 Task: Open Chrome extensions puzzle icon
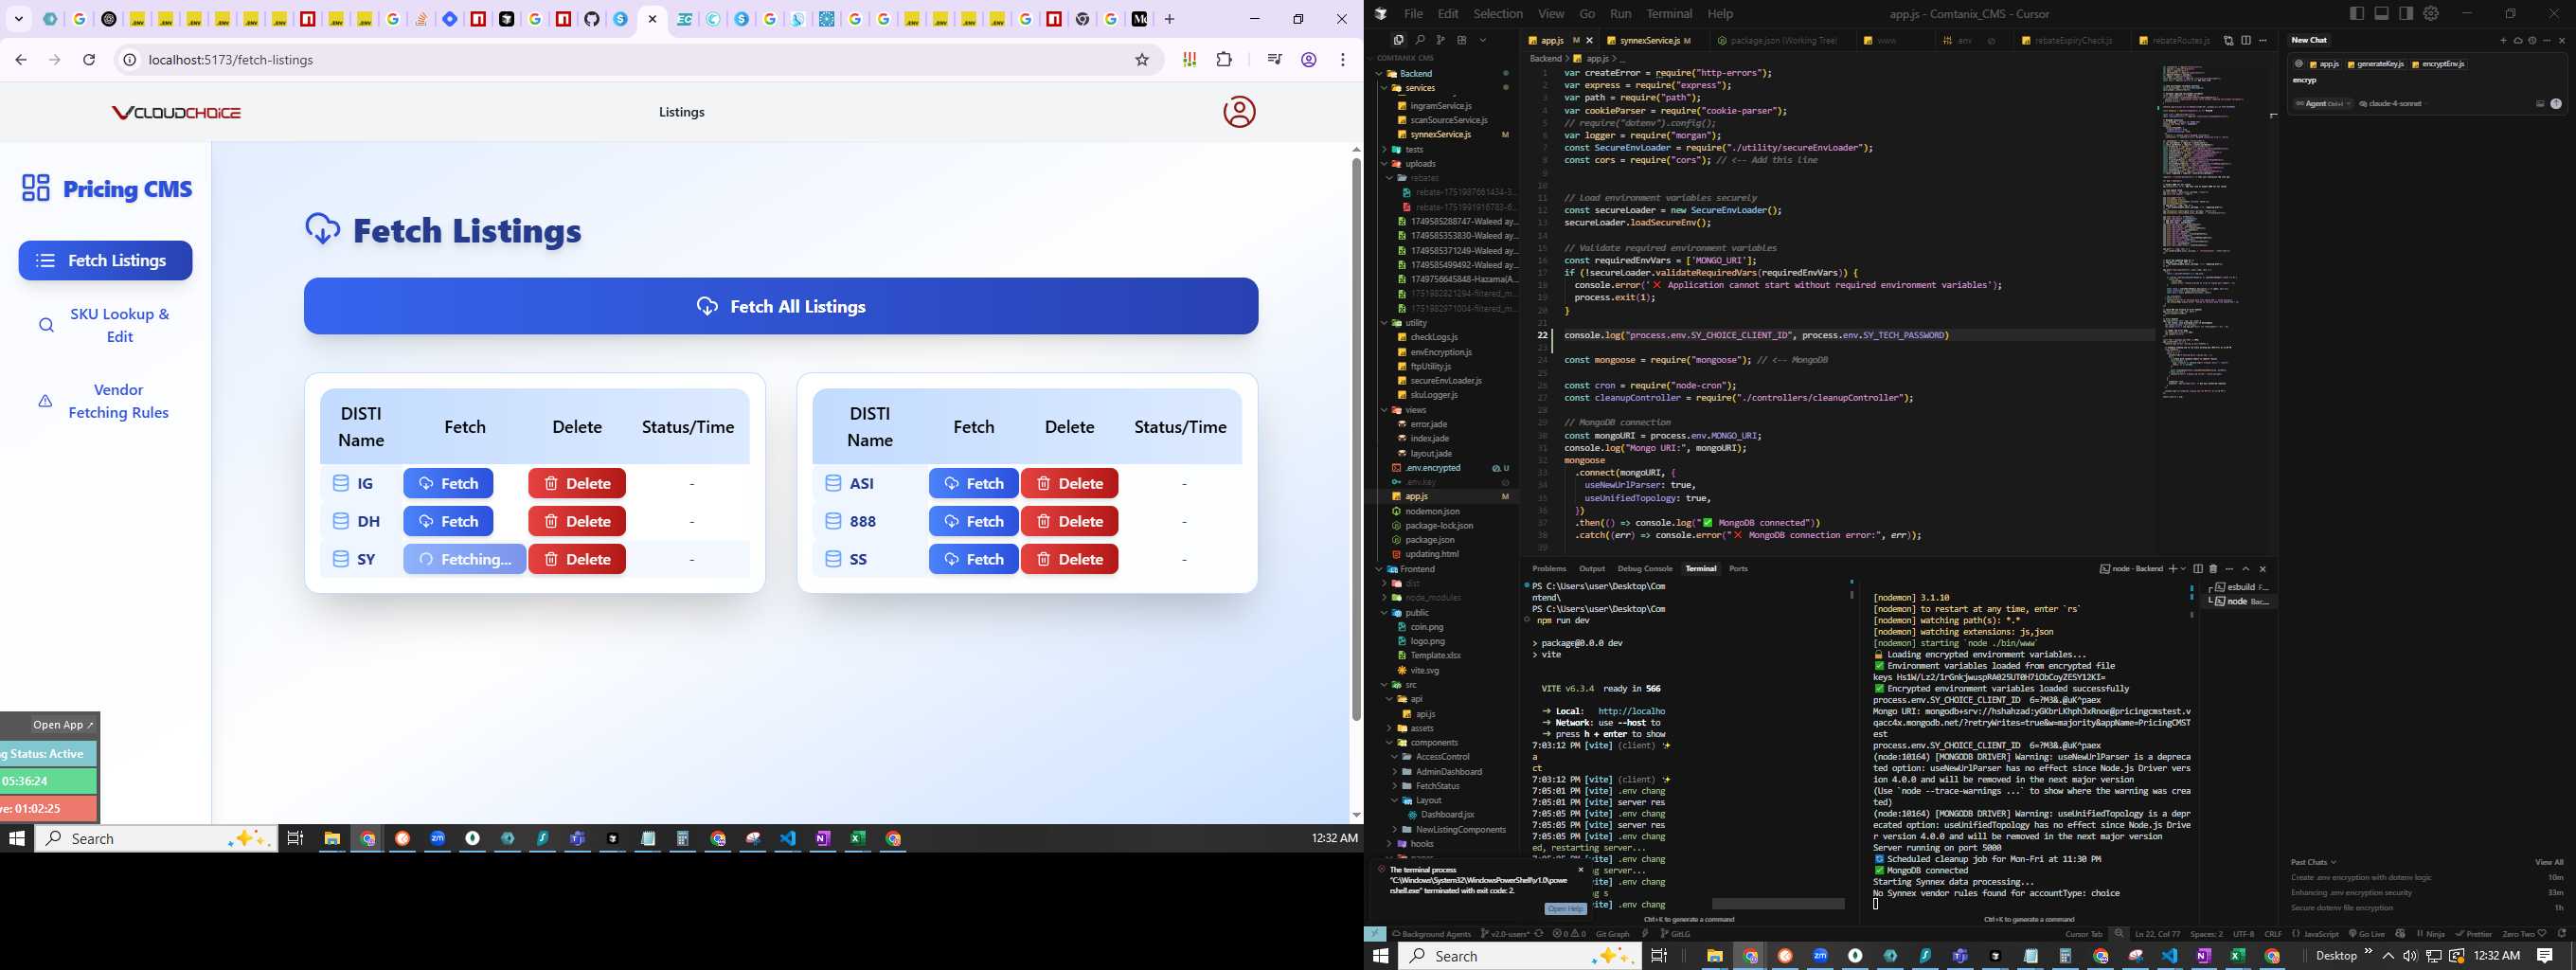tap(1224, 60)
